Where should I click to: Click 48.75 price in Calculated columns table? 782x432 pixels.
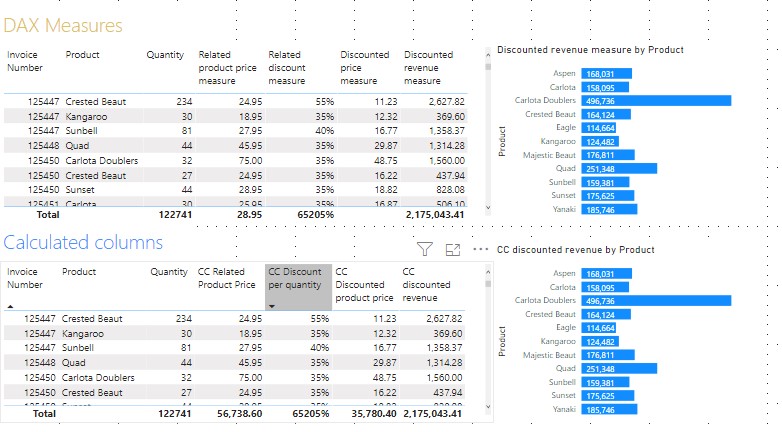coord(385,378)
